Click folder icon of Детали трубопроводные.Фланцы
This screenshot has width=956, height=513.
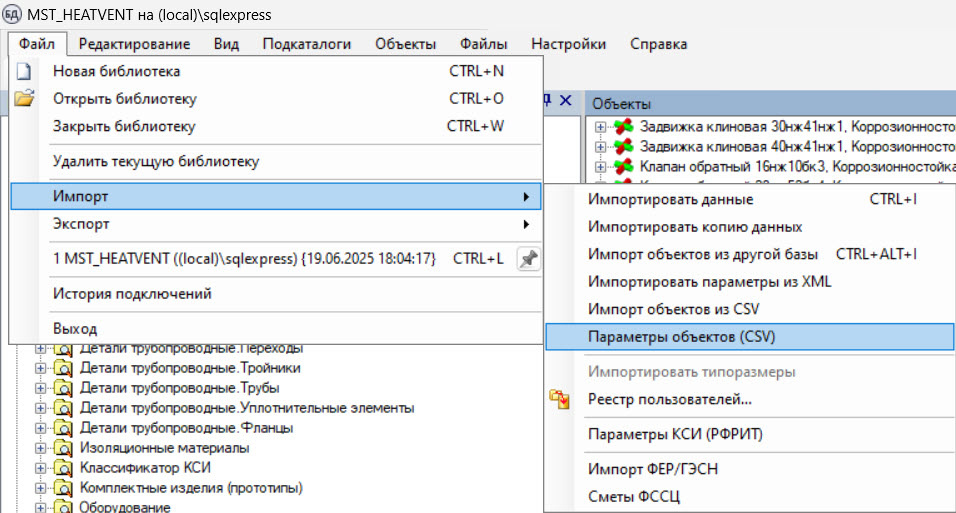click(x=63, y=428)
